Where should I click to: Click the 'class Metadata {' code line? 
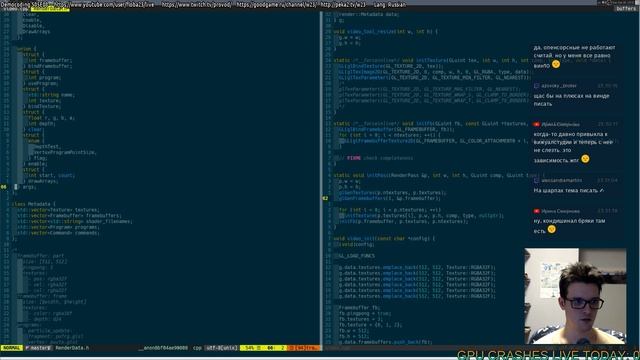tap(33, 204)
